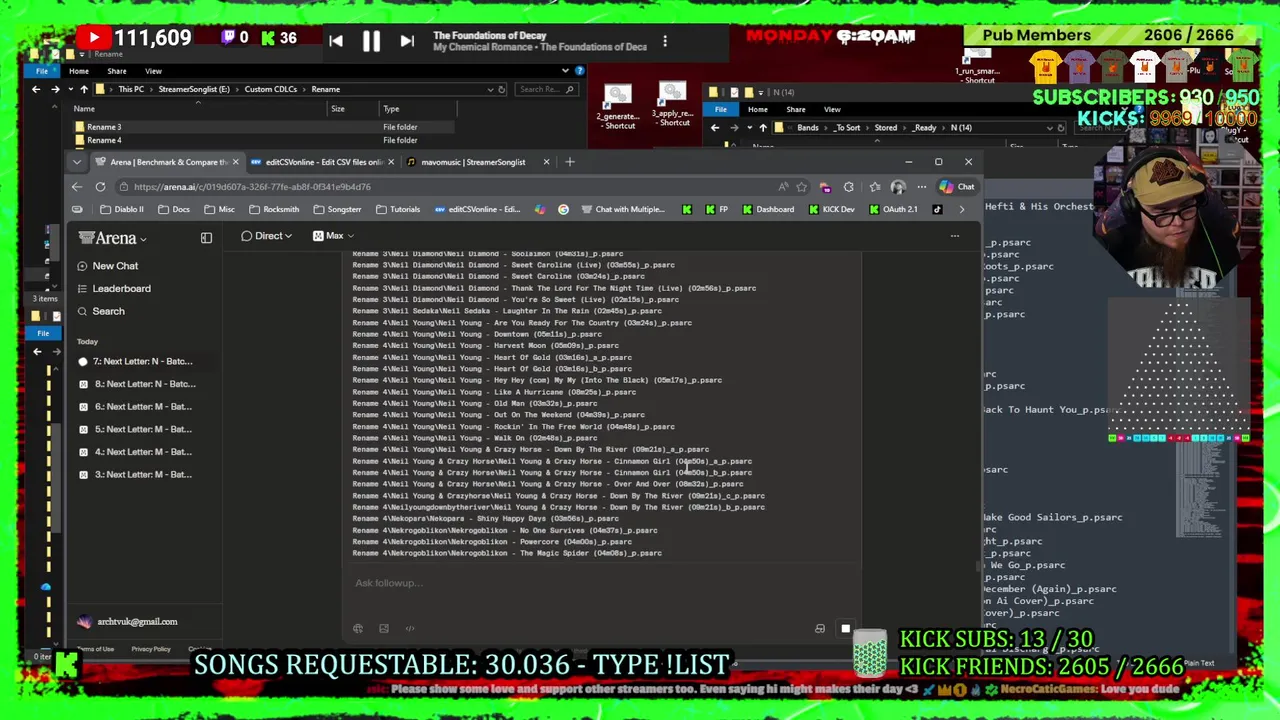Open the Share tab in Rename Explorer
The height and width of the screenshot is (720, 1280).
(117, 71)
